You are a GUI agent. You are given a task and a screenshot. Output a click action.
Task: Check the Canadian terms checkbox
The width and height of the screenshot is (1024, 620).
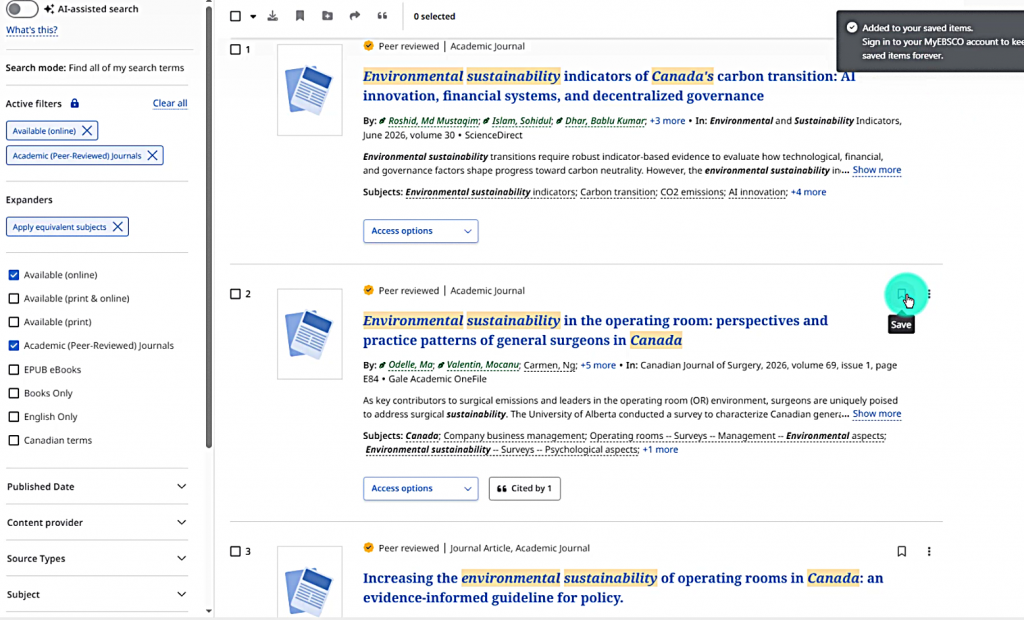click(x=14, y=440)
